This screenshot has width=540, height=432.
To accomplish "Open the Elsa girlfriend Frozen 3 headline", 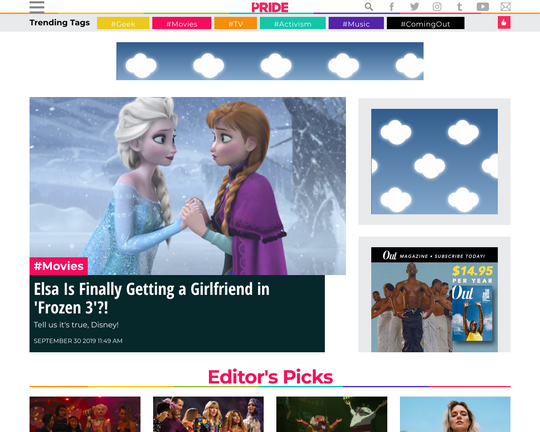I will [x=152, y=298].
